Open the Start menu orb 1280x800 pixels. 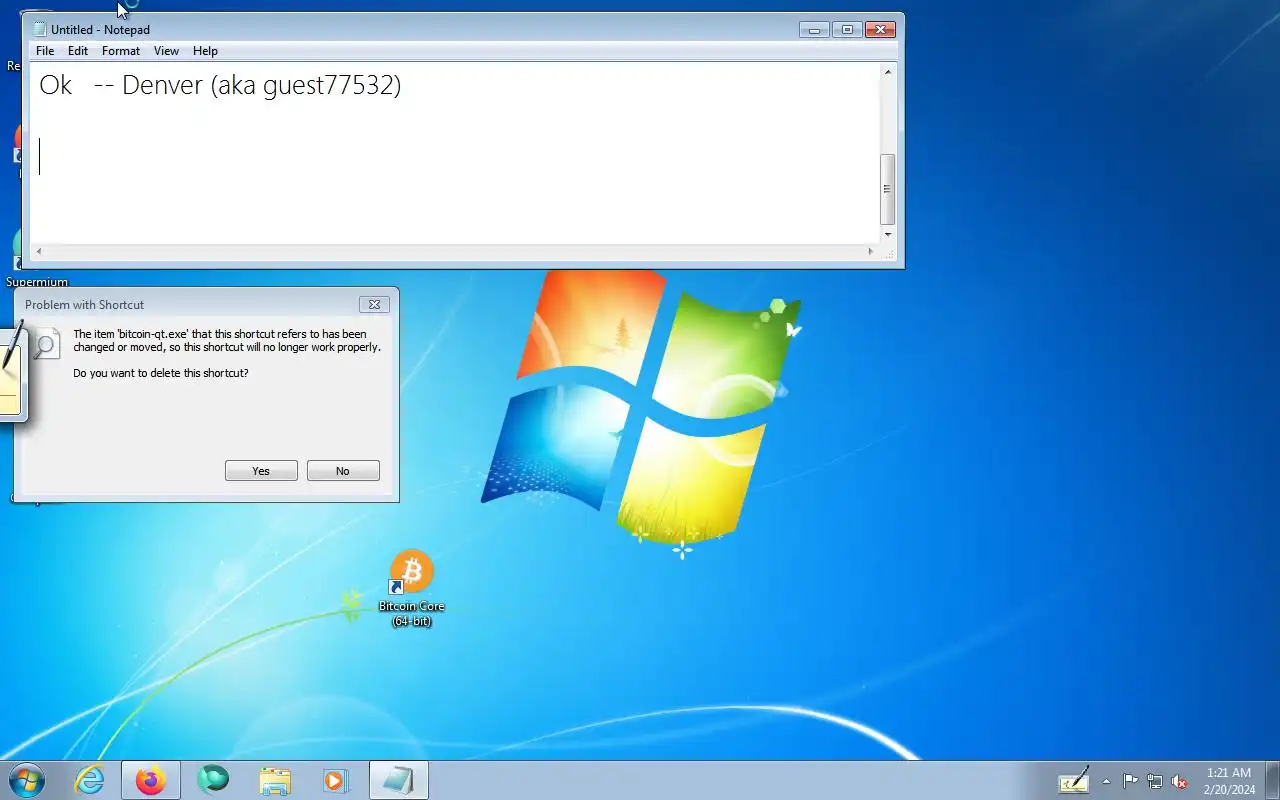26,780
